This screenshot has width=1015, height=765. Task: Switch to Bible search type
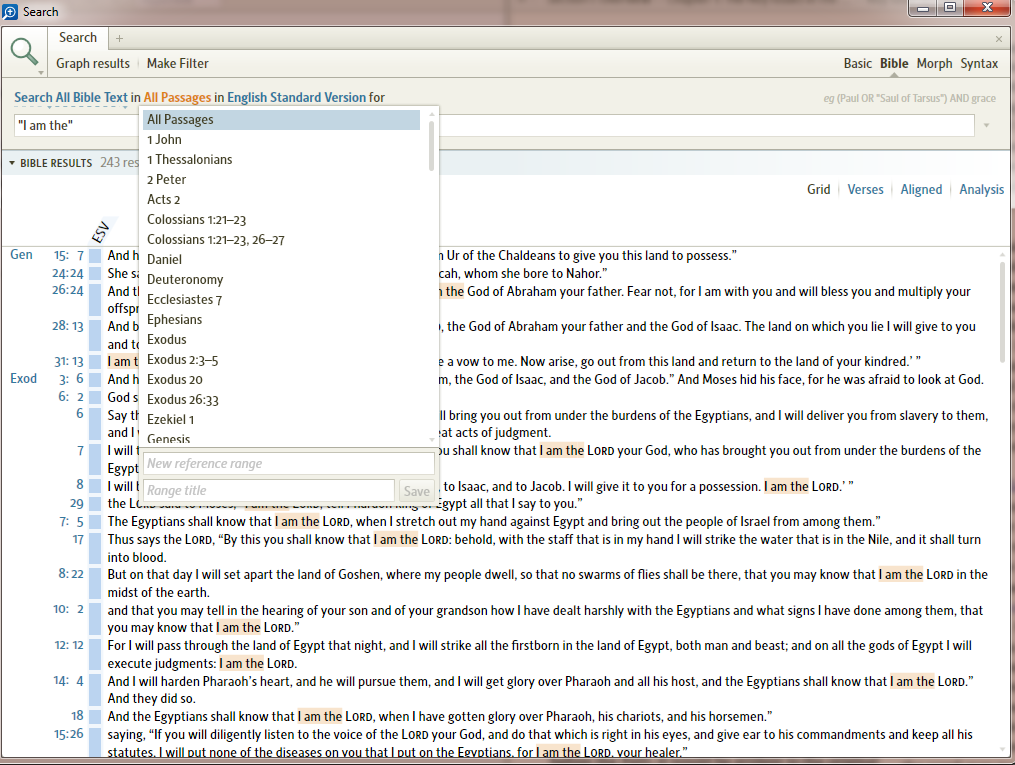[x=894, y=63]
